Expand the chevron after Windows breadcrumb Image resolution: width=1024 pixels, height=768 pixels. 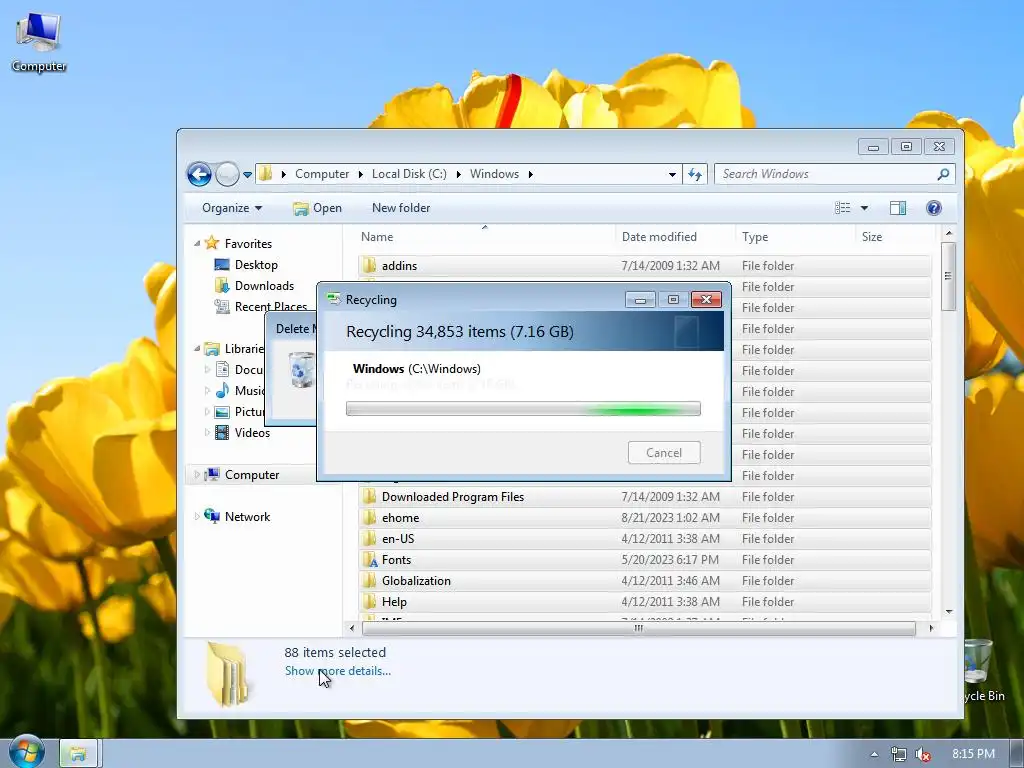coord(530,174)
